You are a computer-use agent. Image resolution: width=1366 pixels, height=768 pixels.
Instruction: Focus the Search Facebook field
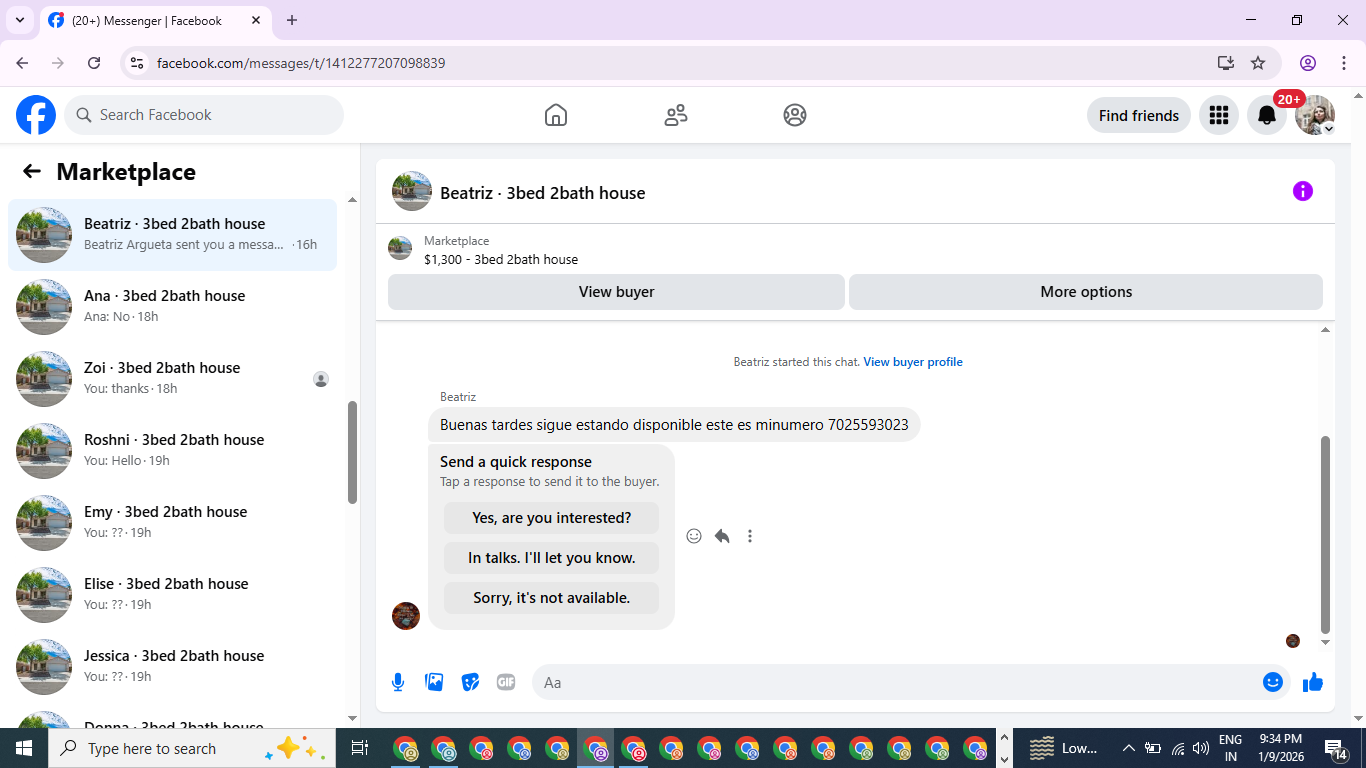point(204,115)
